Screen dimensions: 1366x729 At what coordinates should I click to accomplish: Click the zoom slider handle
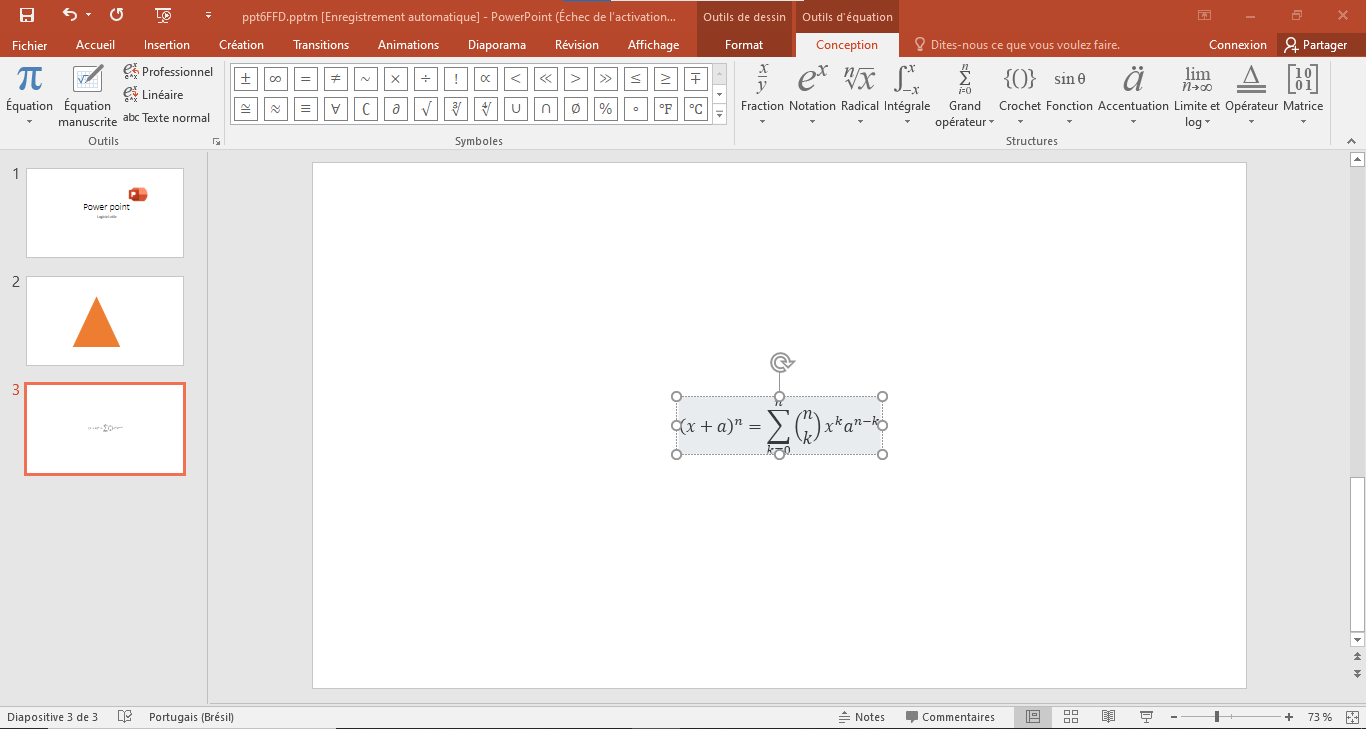pos(1216,717)
